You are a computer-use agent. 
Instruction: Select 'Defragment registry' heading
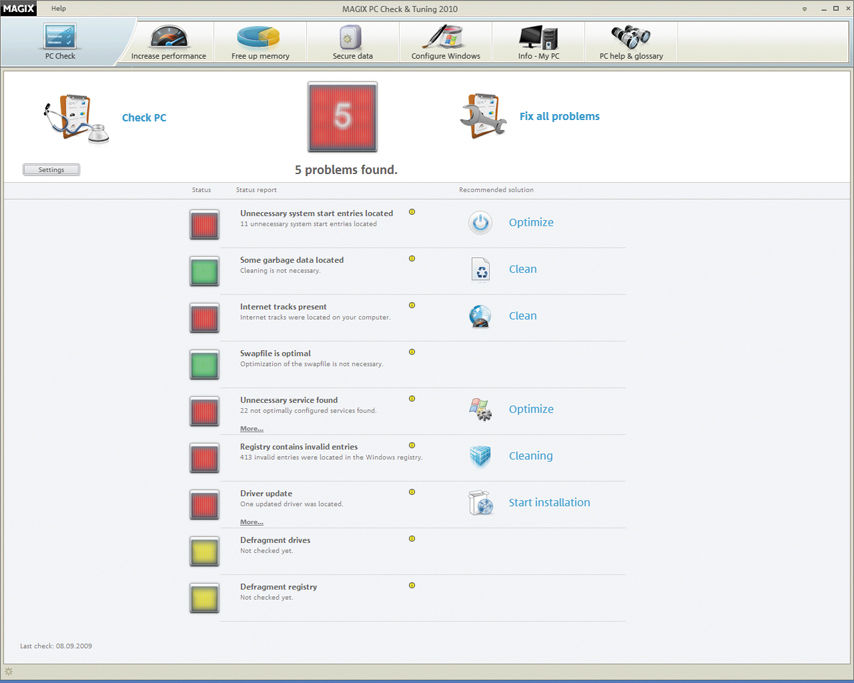278,587
